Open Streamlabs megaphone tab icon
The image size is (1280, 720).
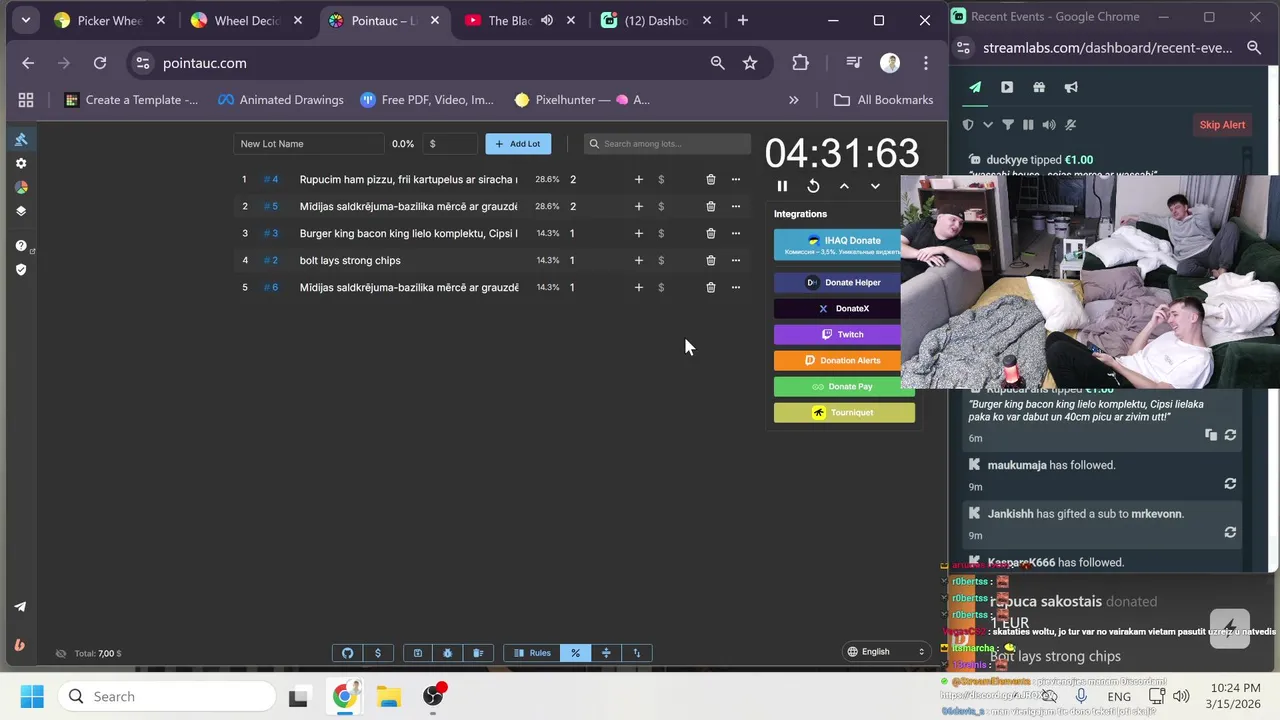pos(1071,87)
